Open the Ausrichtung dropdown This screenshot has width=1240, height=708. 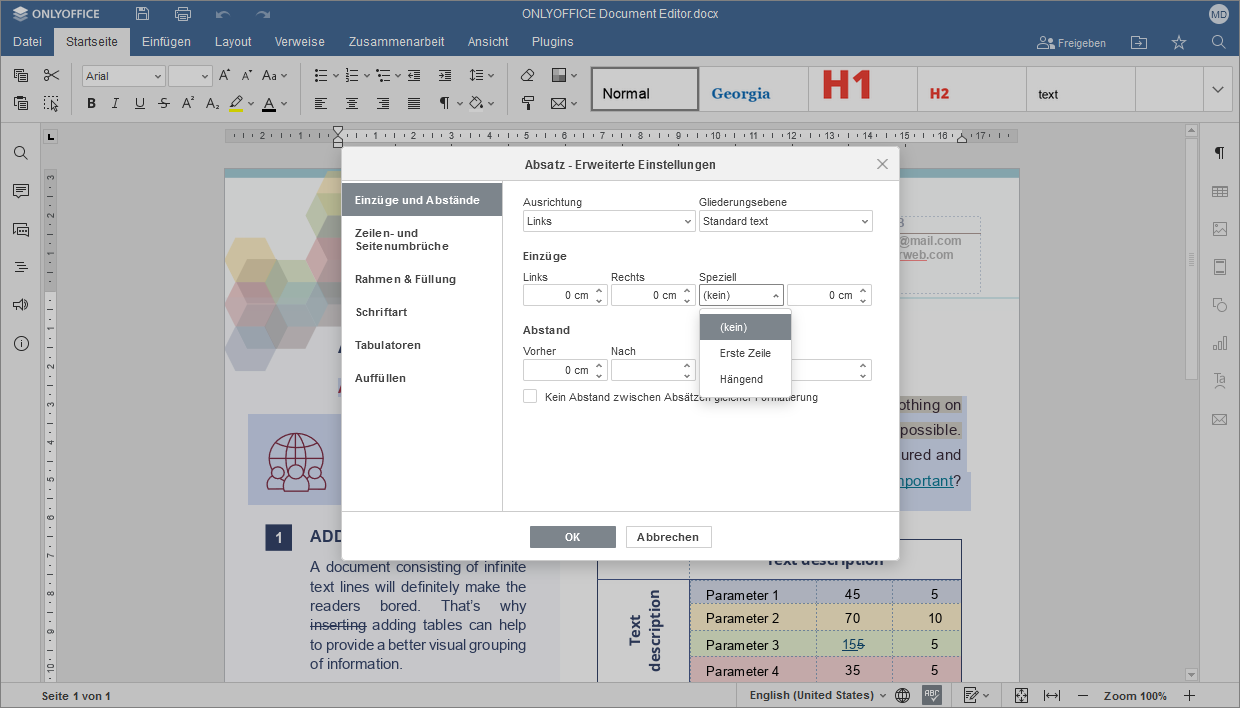(608, 221)
